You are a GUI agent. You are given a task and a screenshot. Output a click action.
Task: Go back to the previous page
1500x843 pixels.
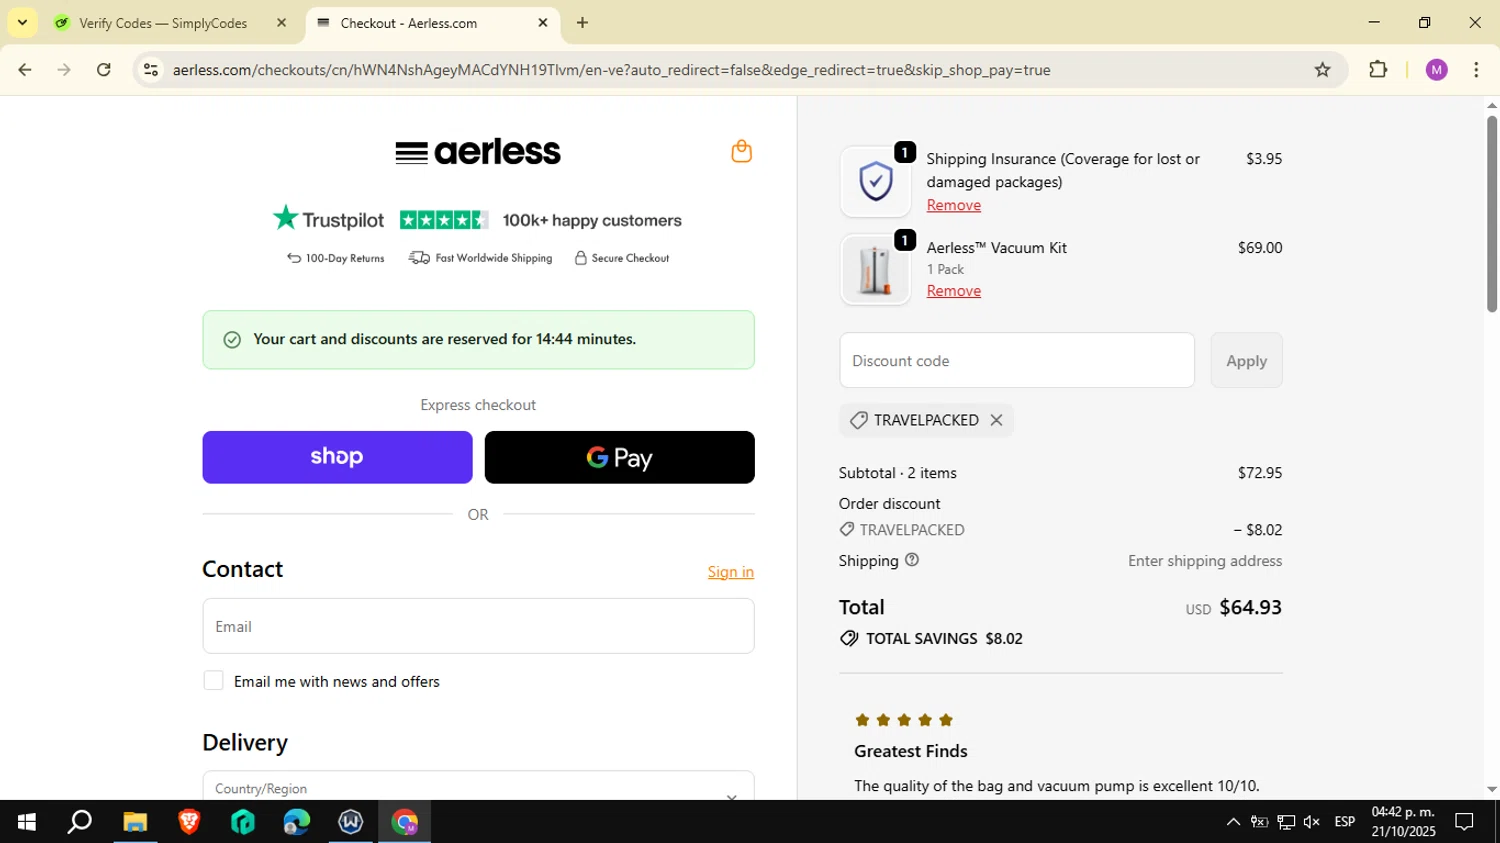tap(24, 70)
